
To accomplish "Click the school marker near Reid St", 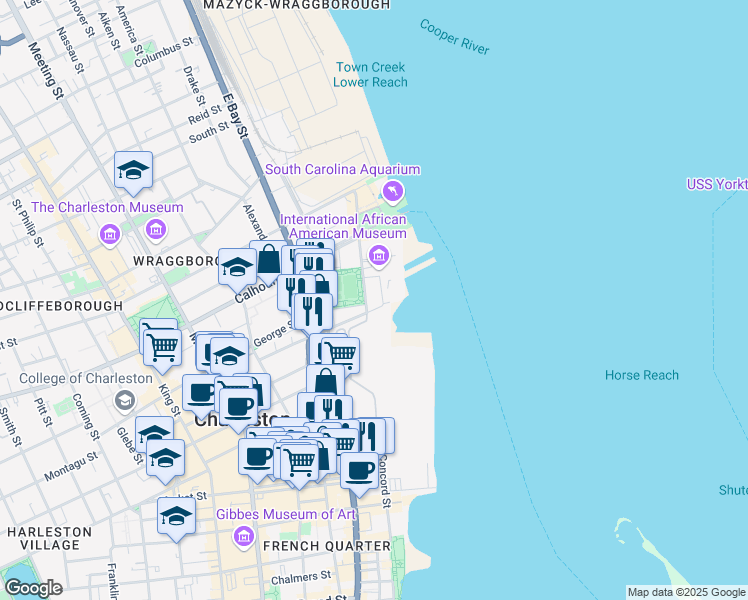I will coord(134,171).
